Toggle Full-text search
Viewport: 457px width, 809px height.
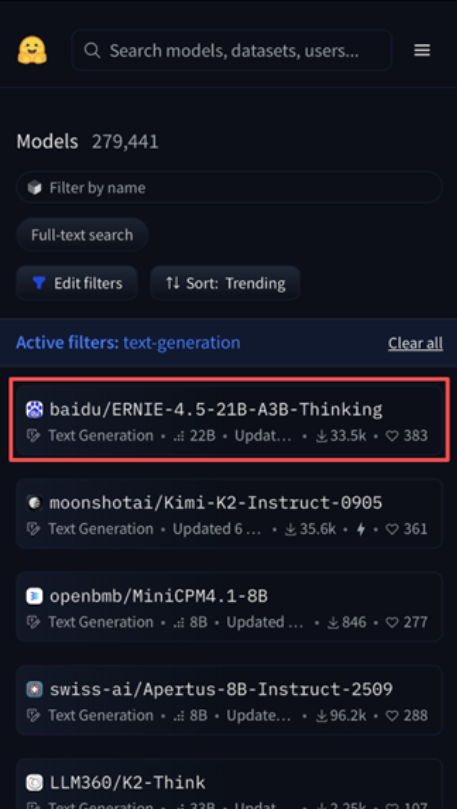click(82, 235)
